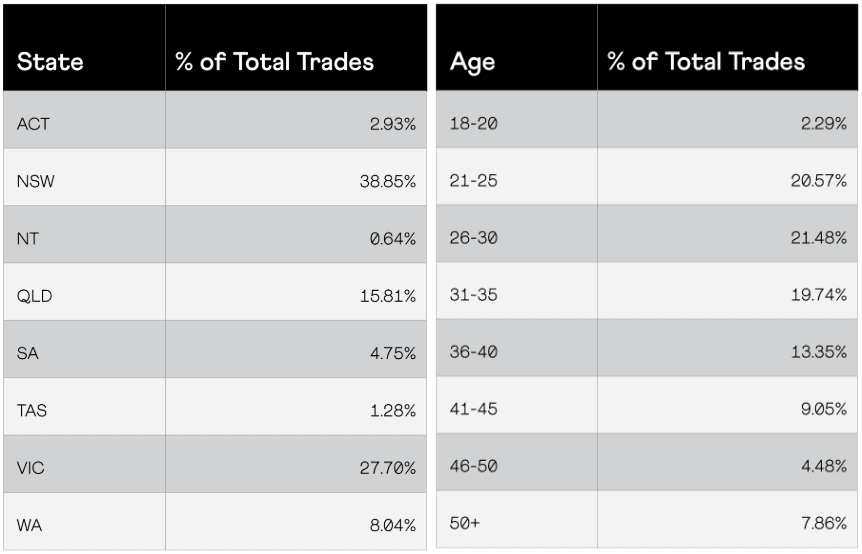This screenshot has width=862, height=554.
Task: Click the 21.48% value
Action: click(819, 239)
